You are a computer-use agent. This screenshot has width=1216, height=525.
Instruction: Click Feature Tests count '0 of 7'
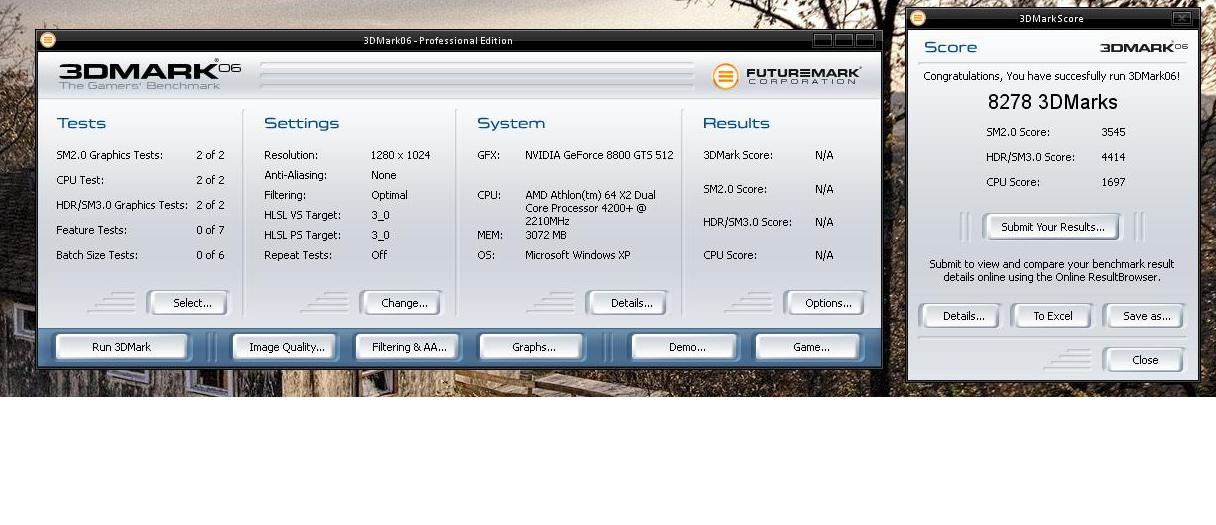point(210,230)
